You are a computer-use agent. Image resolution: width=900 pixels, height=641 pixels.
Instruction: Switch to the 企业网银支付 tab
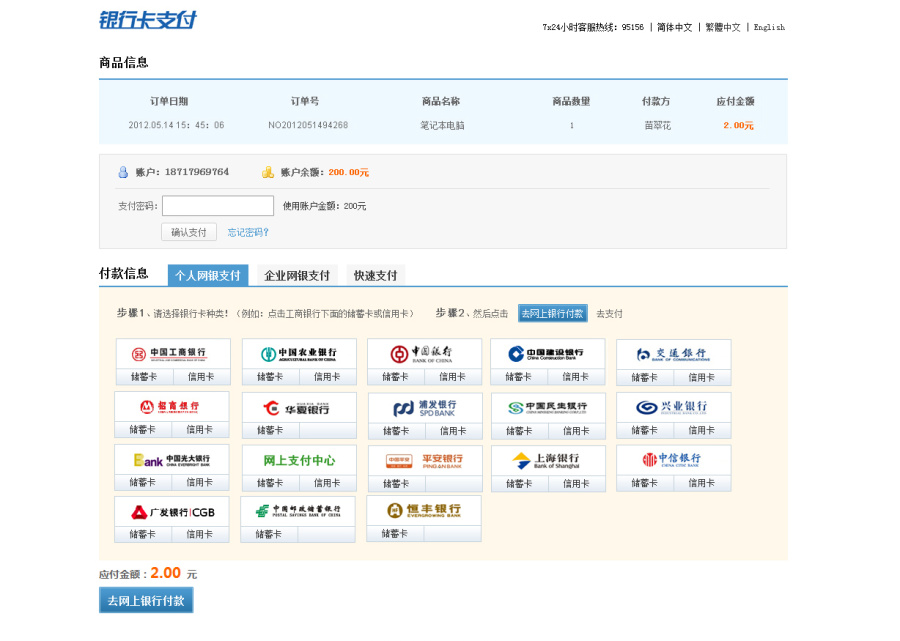pos(295,274)
